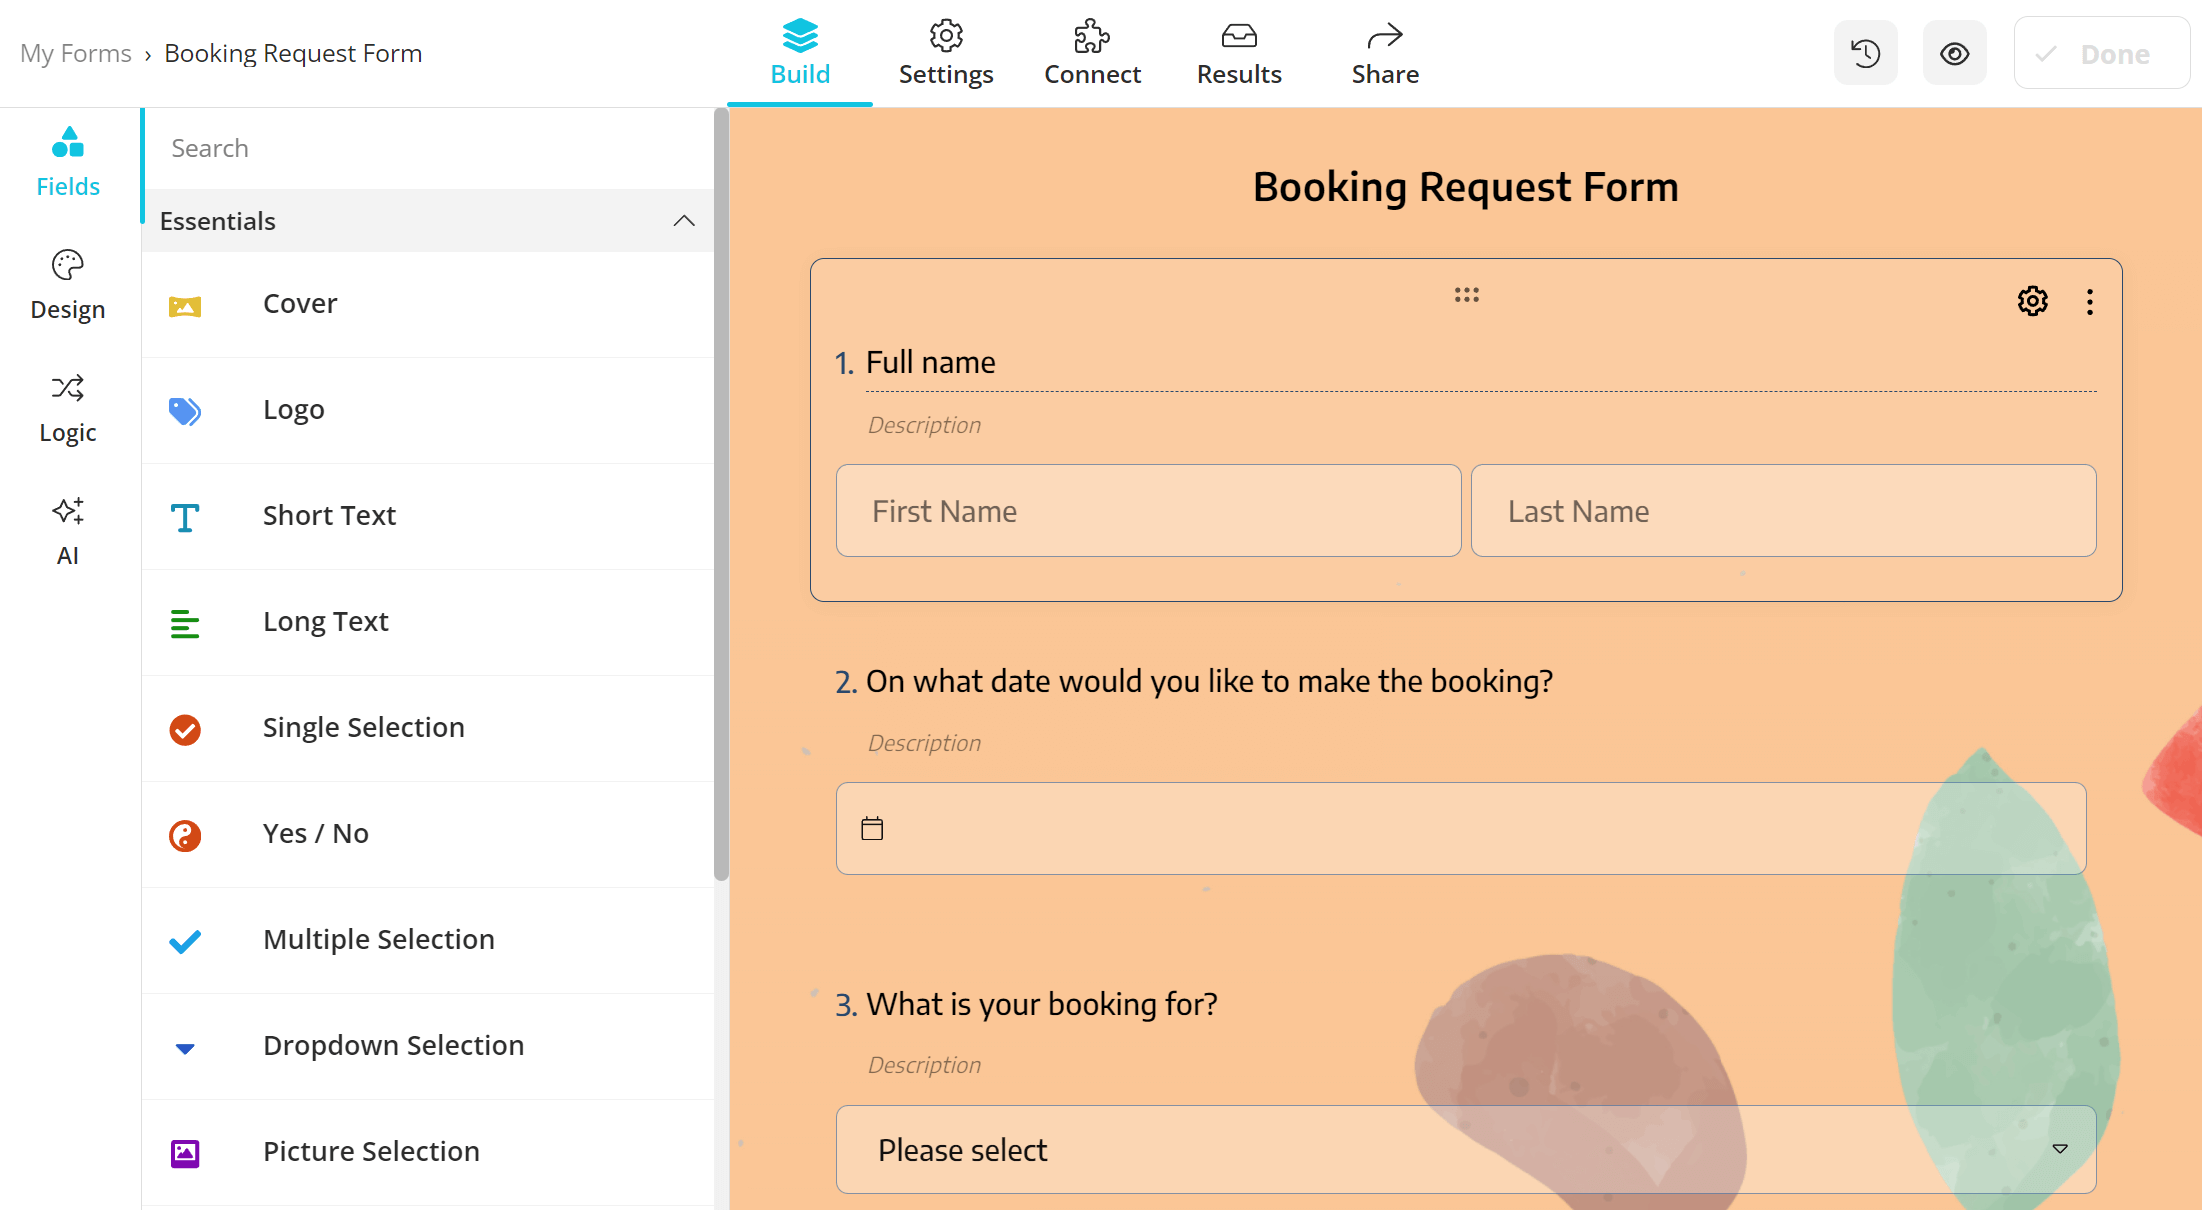Open Full Name field options menu
The width and height of the screenshot is (2202, 1210).
click(x=2089, y=301)
